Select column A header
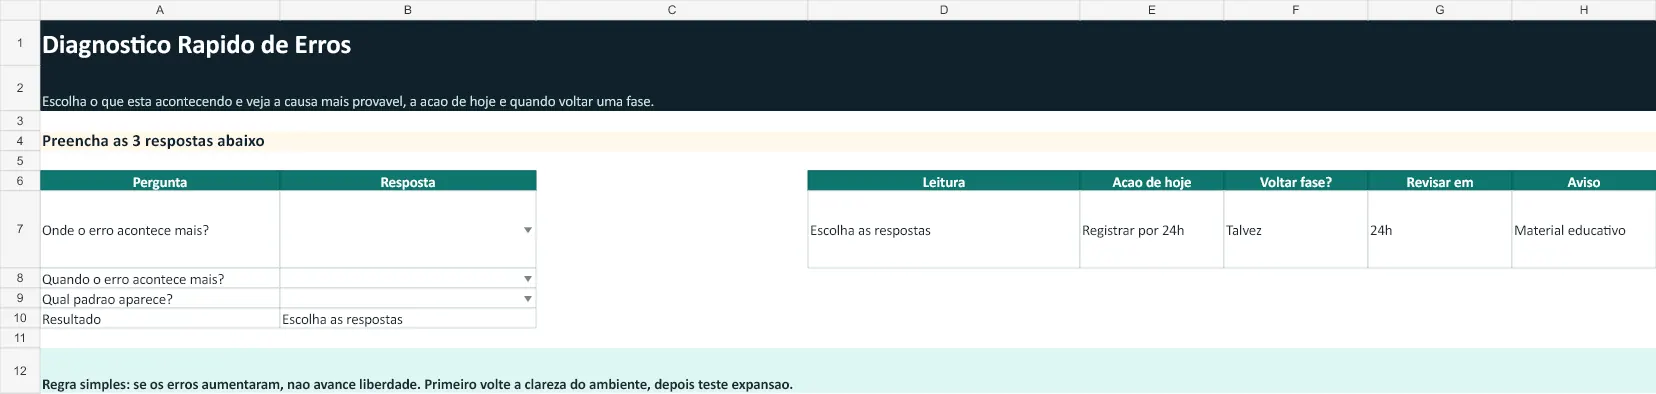The height and width of the screenshot is (394, 1656). 160,9
